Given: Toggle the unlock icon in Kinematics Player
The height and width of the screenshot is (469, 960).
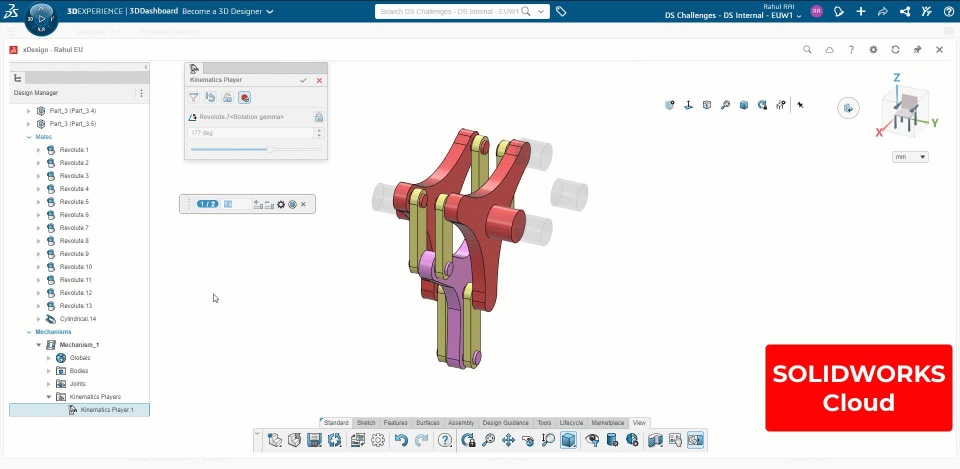Looking at the screenshot, I should pos(227,97).
